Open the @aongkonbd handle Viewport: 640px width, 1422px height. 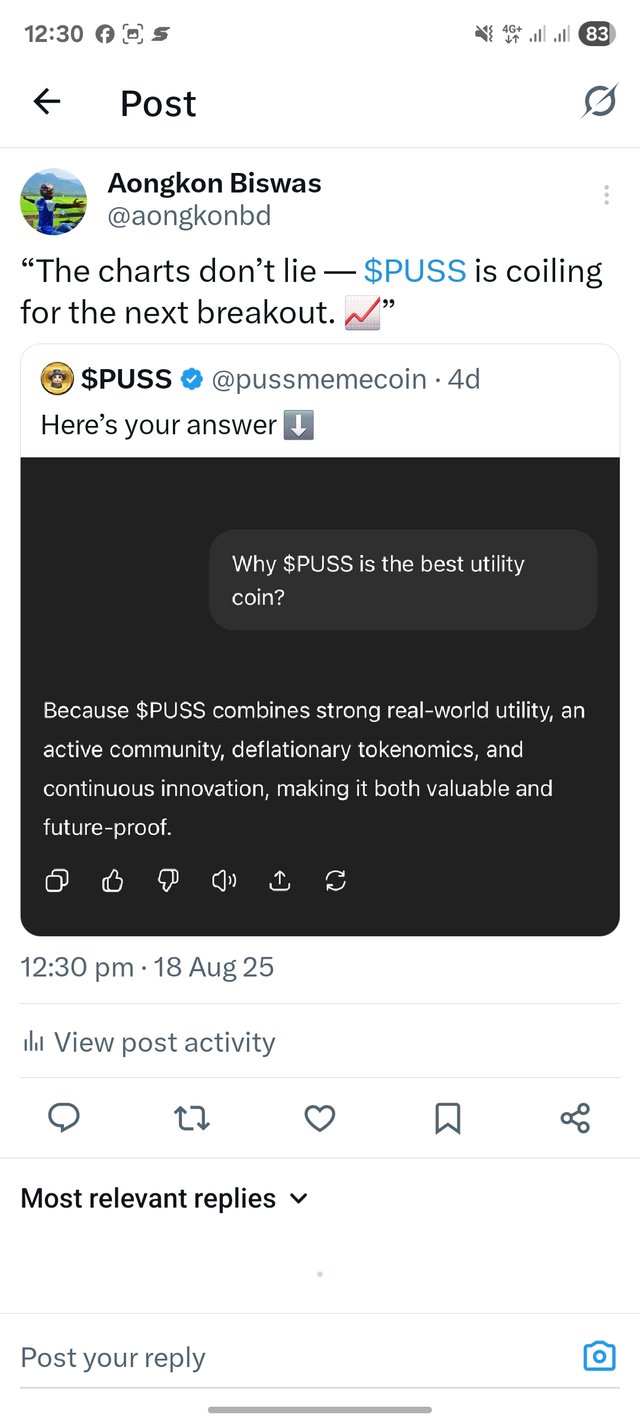click(189, 216)
